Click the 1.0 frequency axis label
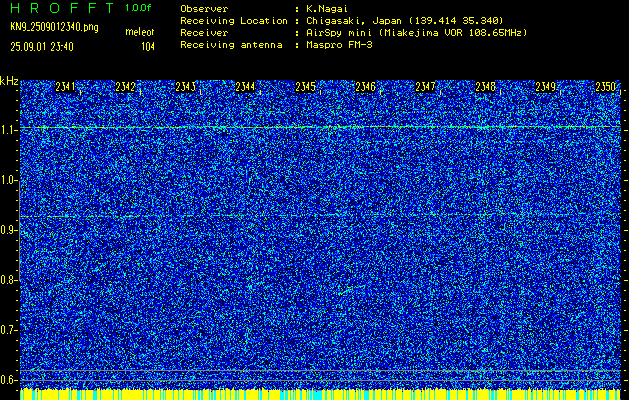The width and height of the screenshot is (629, 400). click(8, 181)
